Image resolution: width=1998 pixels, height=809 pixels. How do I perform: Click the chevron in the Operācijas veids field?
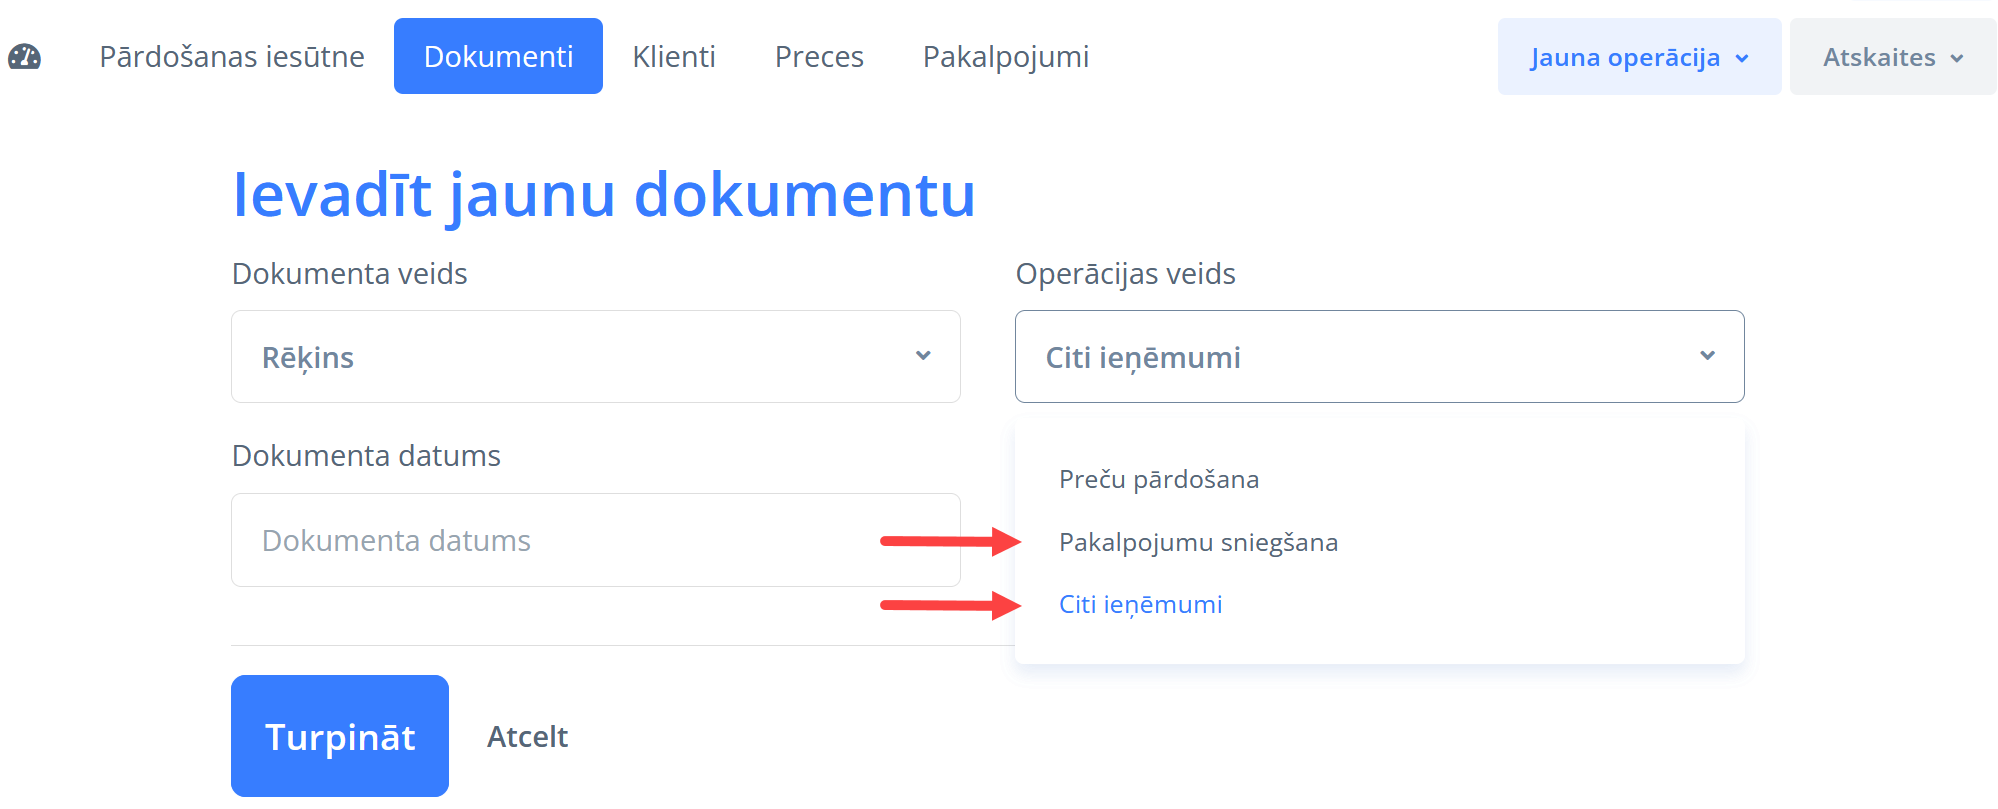tap(1707, 356)
